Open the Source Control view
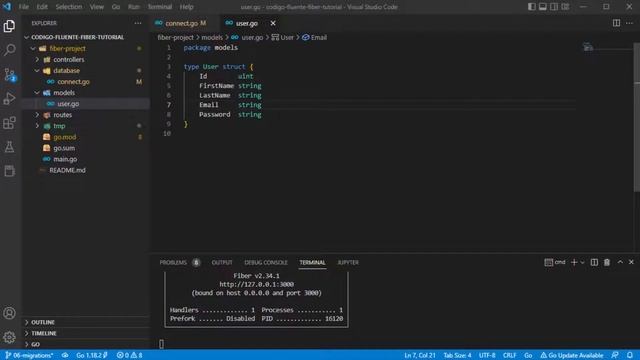The image size is (640, 360). (x=9, y=74)
